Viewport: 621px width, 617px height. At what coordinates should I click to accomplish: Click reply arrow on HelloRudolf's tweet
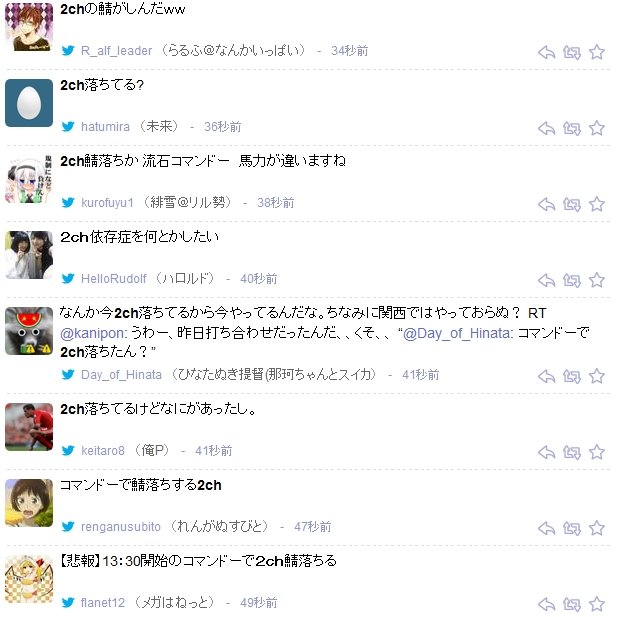546,280
